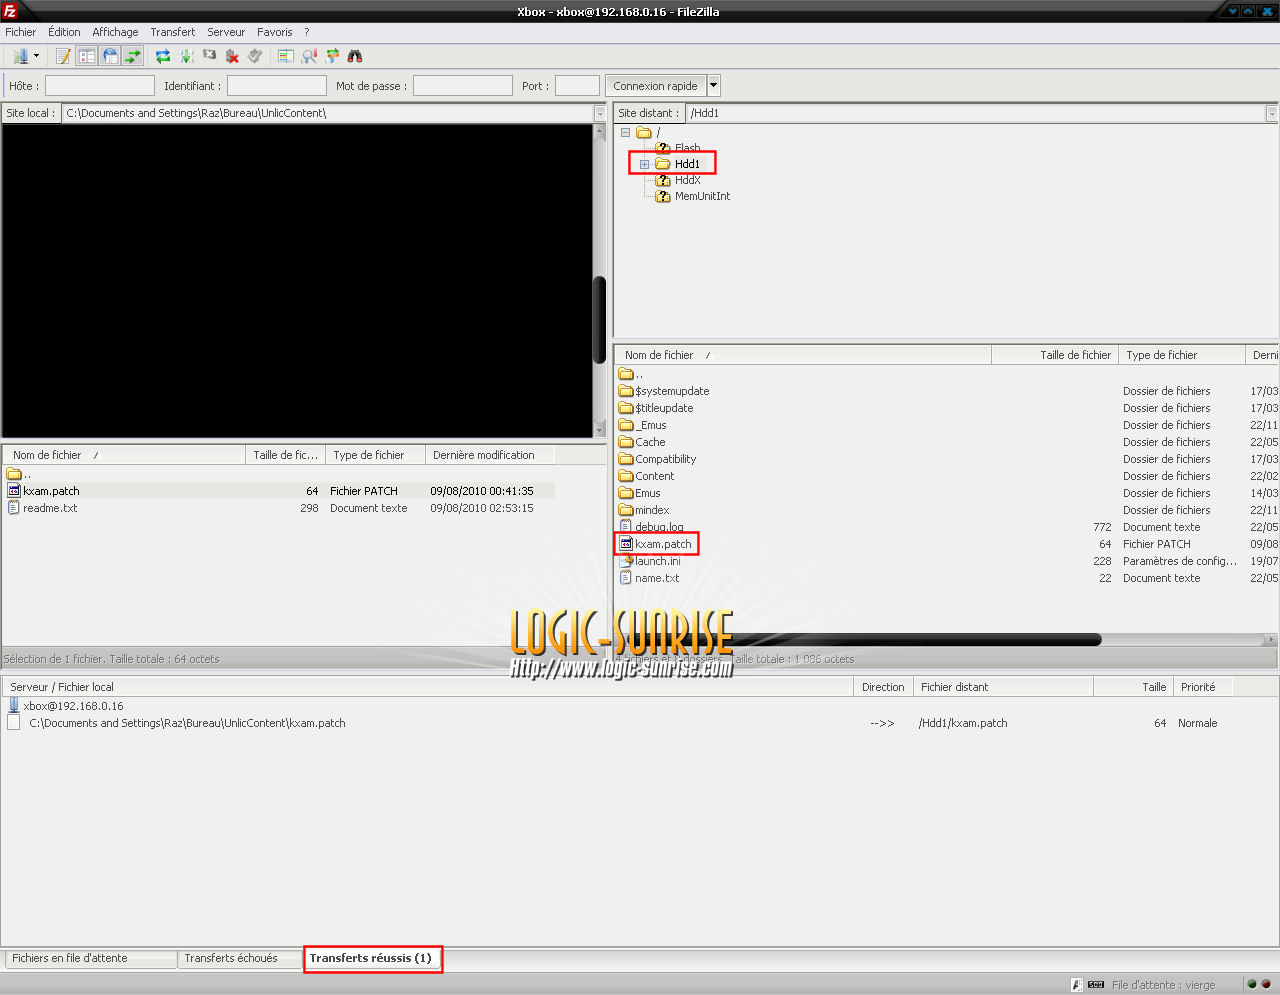Click the green activity LED in status bar
The width and height of the screenshot is (1280, 995).
coord(1252,984)
